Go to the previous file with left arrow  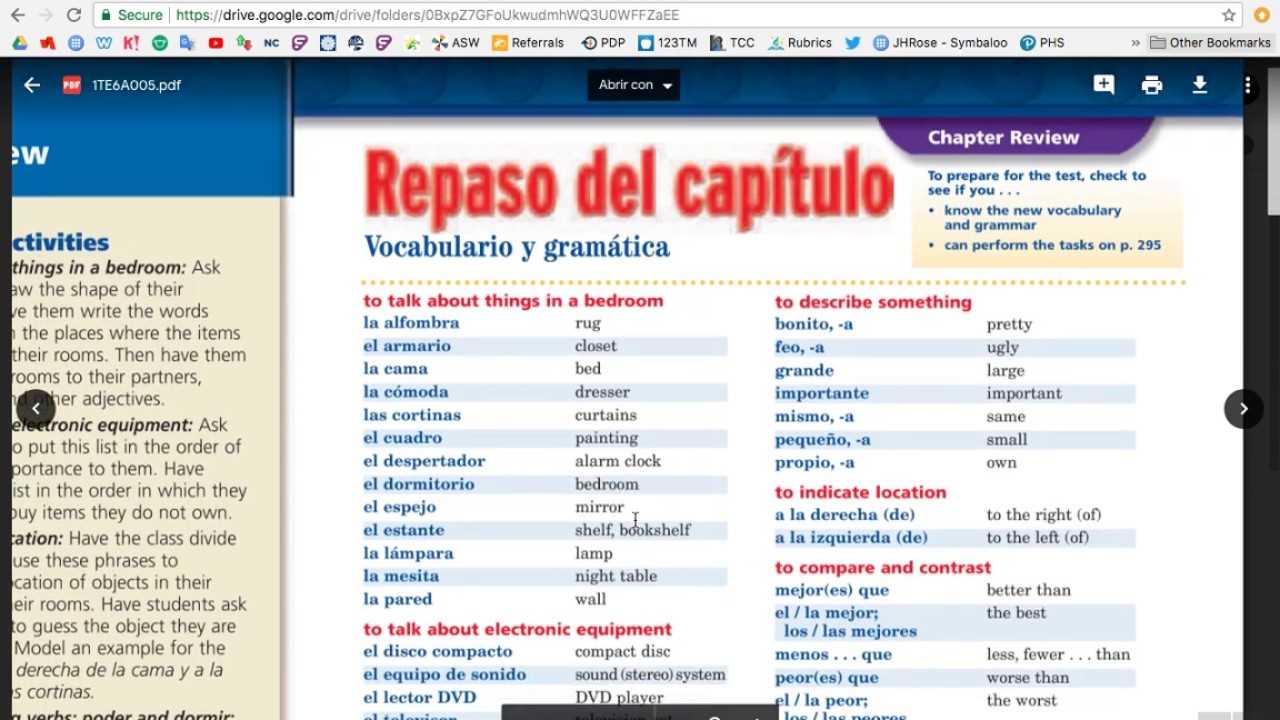[x=36, y=408]
